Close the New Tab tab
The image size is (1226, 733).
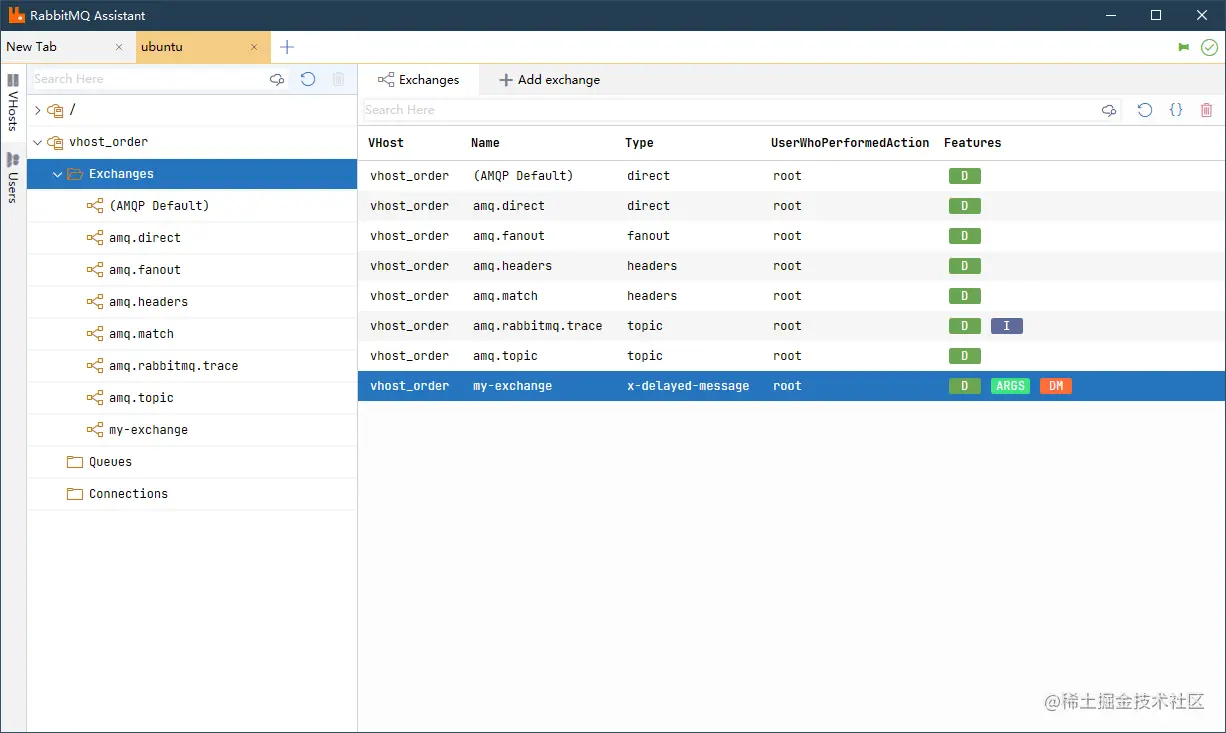tap(120, 47)
